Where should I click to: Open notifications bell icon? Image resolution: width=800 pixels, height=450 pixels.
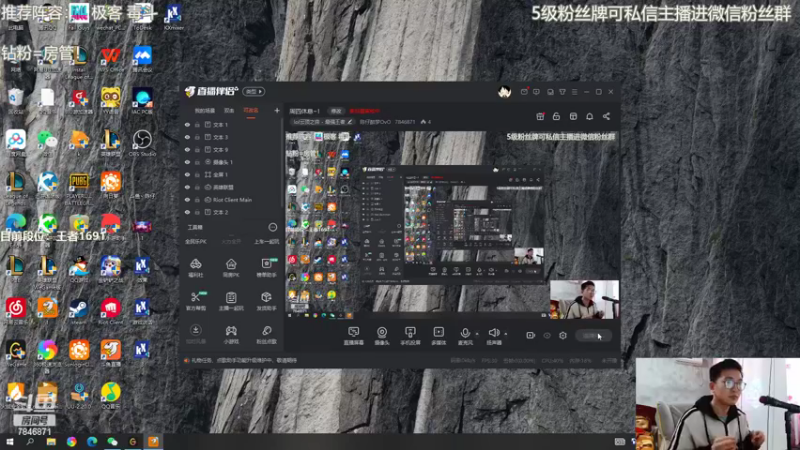click(x=589, y=116)
